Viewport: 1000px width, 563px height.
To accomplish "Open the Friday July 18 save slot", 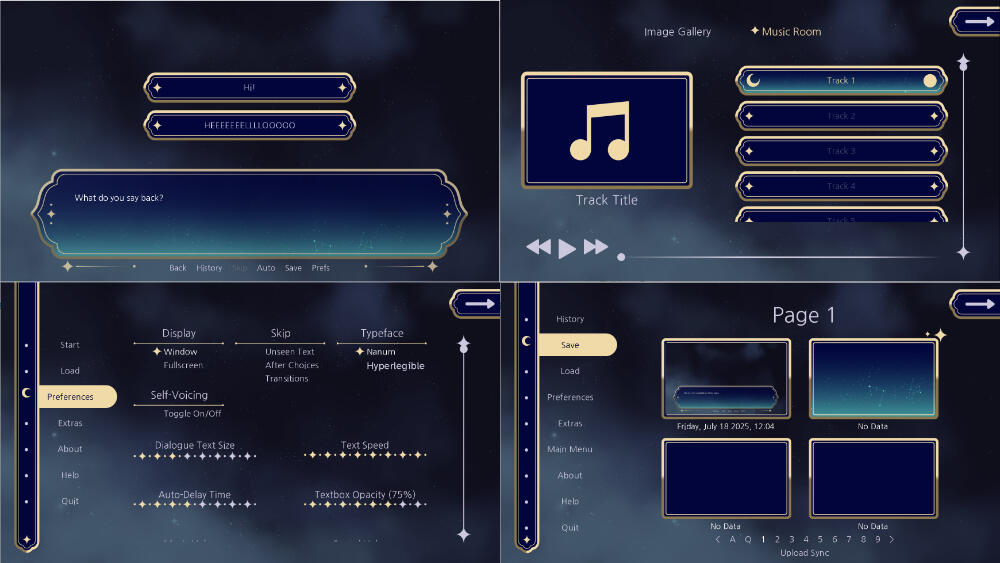I will [x=726, y=379].
